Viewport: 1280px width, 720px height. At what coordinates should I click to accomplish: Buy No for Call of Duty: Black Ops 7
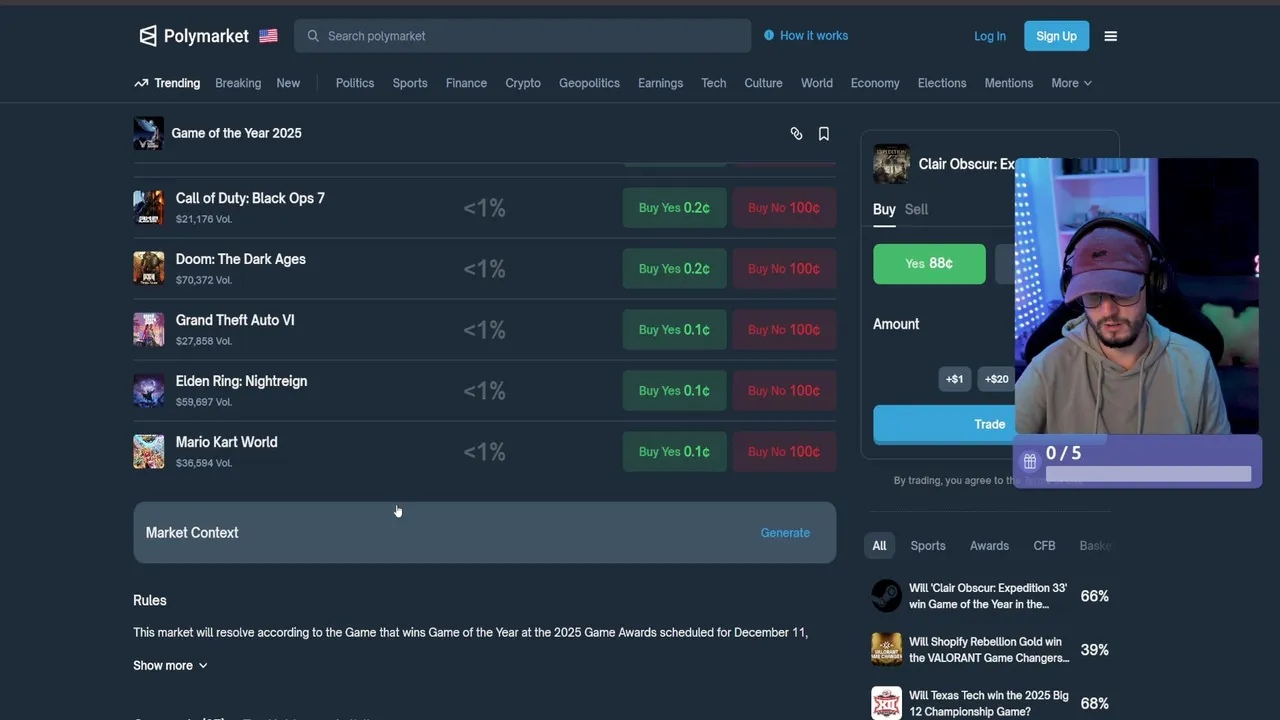(x=784, y=208)
